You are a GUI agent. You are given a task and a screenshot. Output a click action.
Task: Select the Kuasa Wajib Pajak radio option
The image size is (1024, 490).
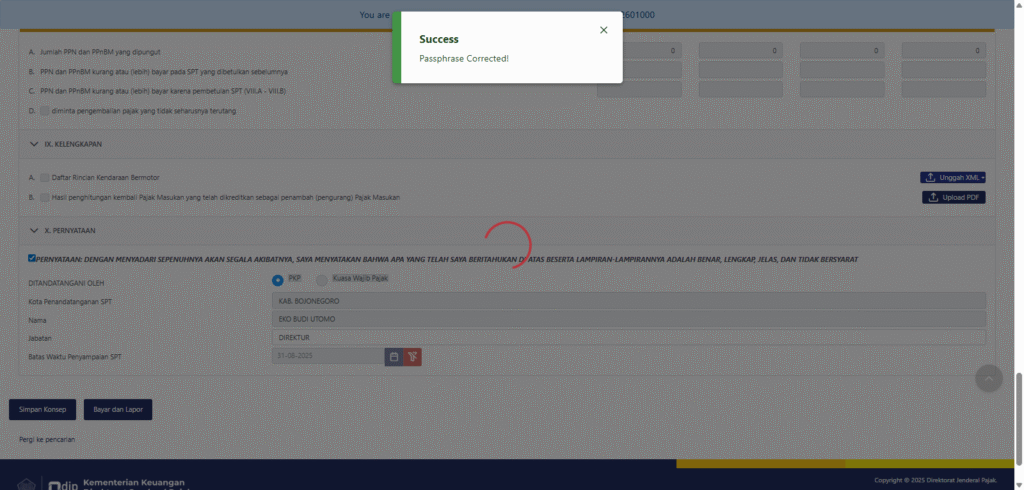pyautogui.click(x=322, y=281)
